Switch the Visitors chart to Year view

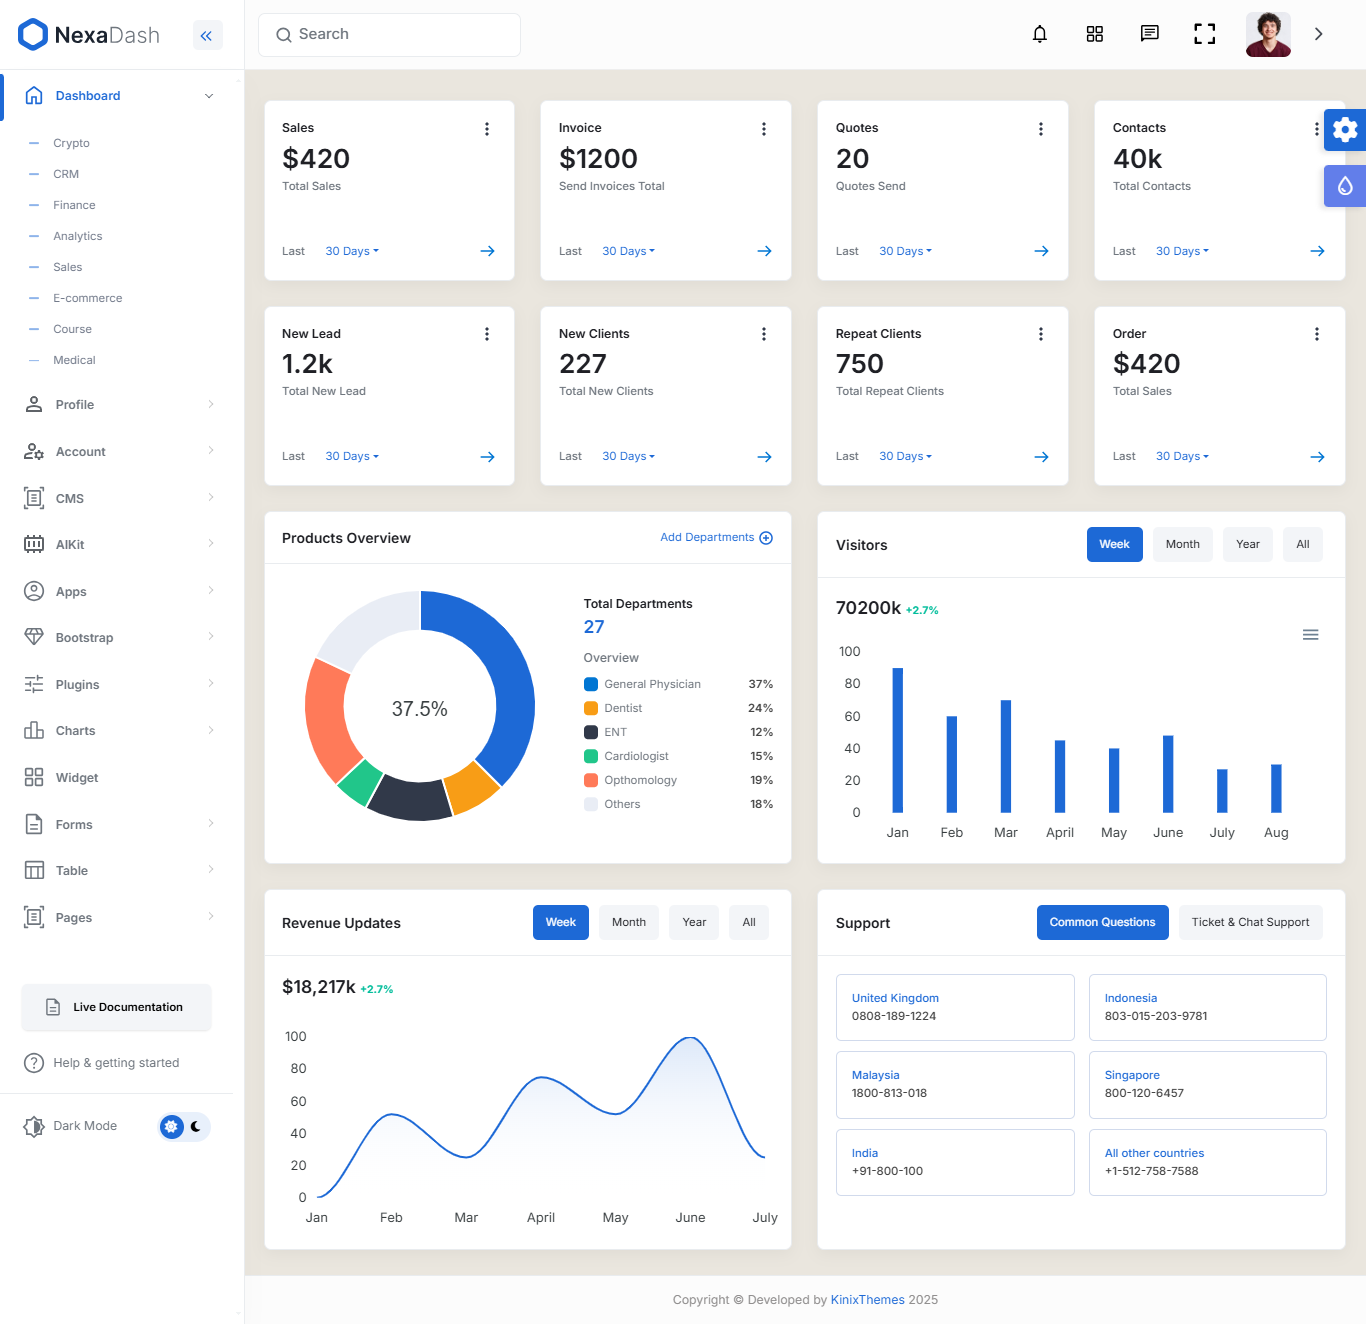click(1247, 544)
